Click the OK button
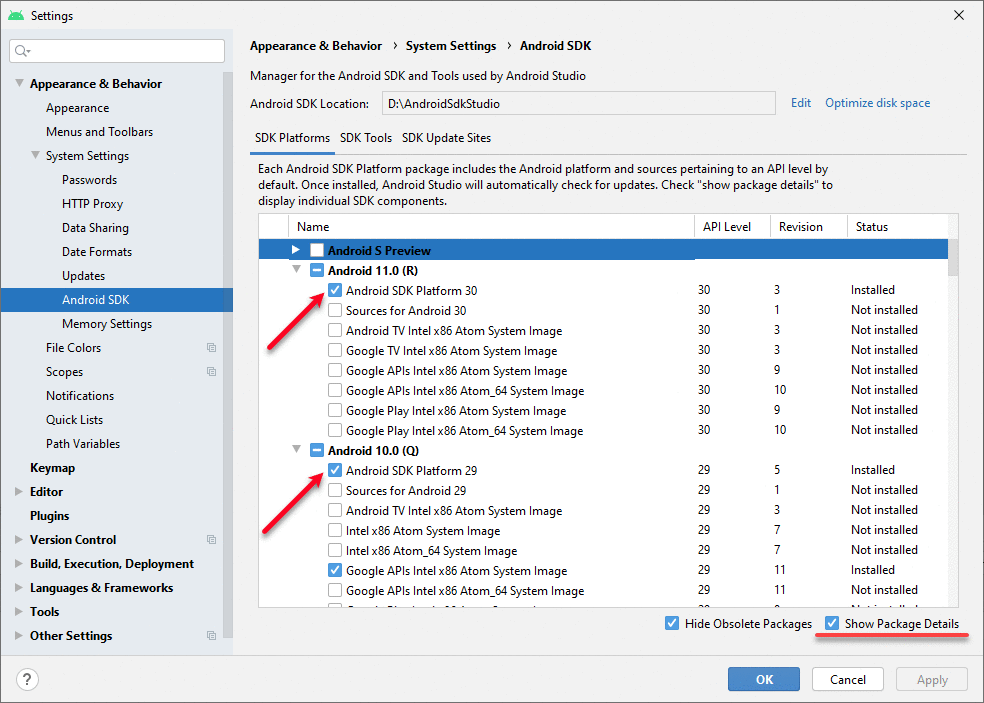 (x=764, y=679)
